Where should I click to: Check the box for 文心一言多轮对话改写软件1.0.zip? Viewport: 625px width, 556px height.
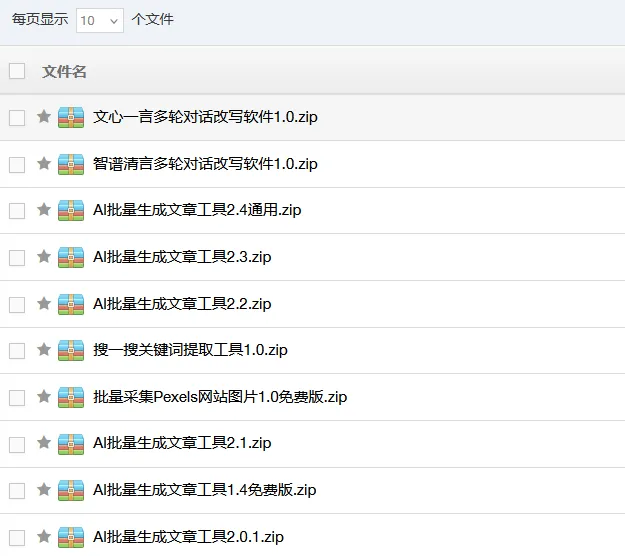(17, 118)
